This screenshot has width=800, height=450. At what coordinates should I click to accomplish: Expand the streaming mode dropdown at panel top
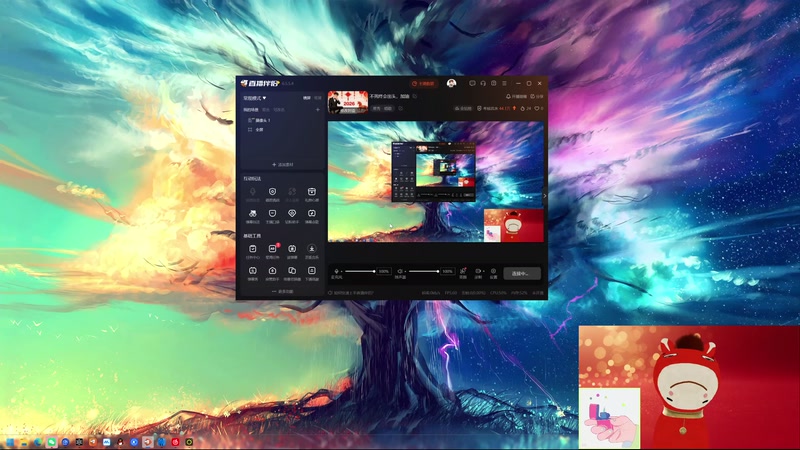[255, 98]
